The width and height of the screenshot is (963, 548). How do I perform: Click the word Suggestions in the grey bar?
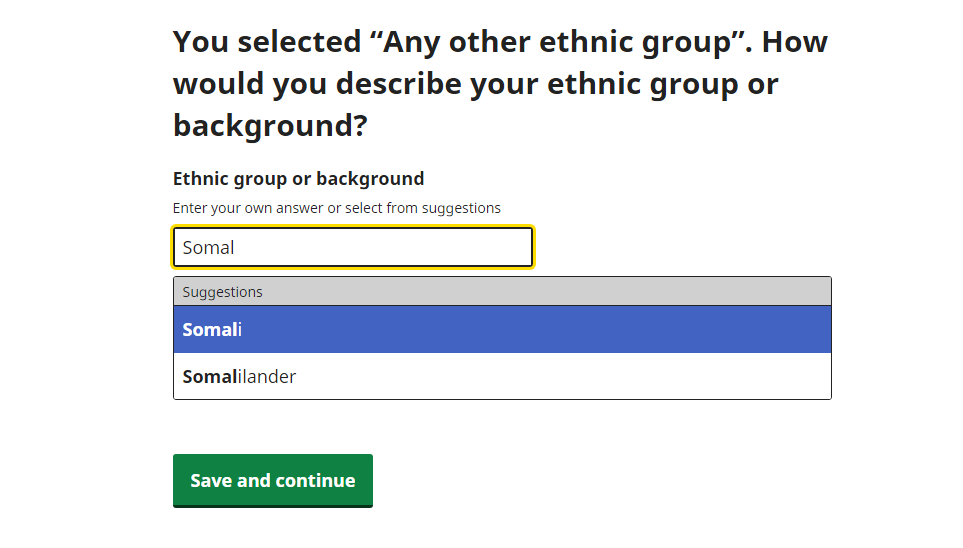point(222,292)
